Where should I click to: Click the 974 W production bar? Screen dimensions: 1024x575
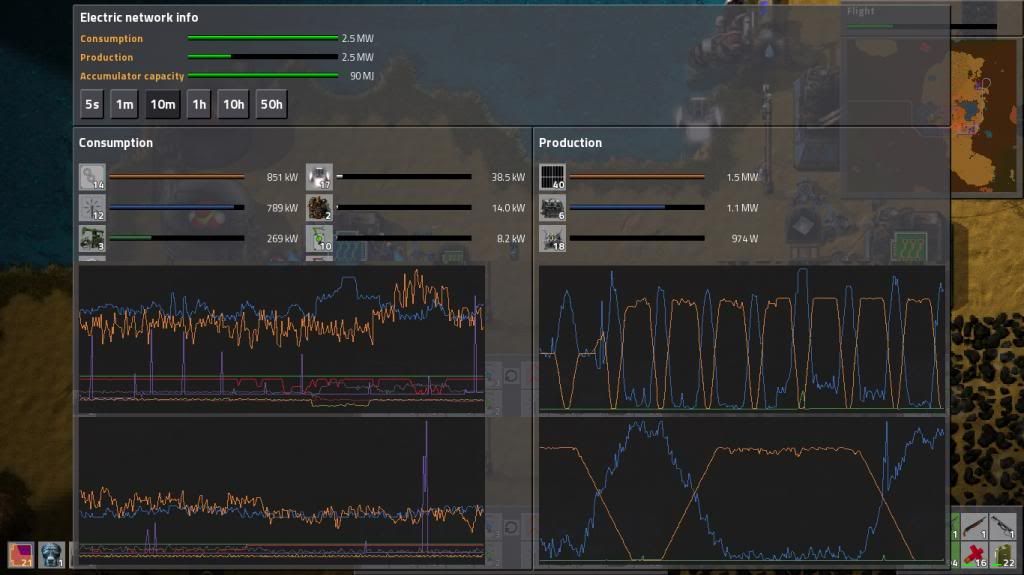[637, 238]
